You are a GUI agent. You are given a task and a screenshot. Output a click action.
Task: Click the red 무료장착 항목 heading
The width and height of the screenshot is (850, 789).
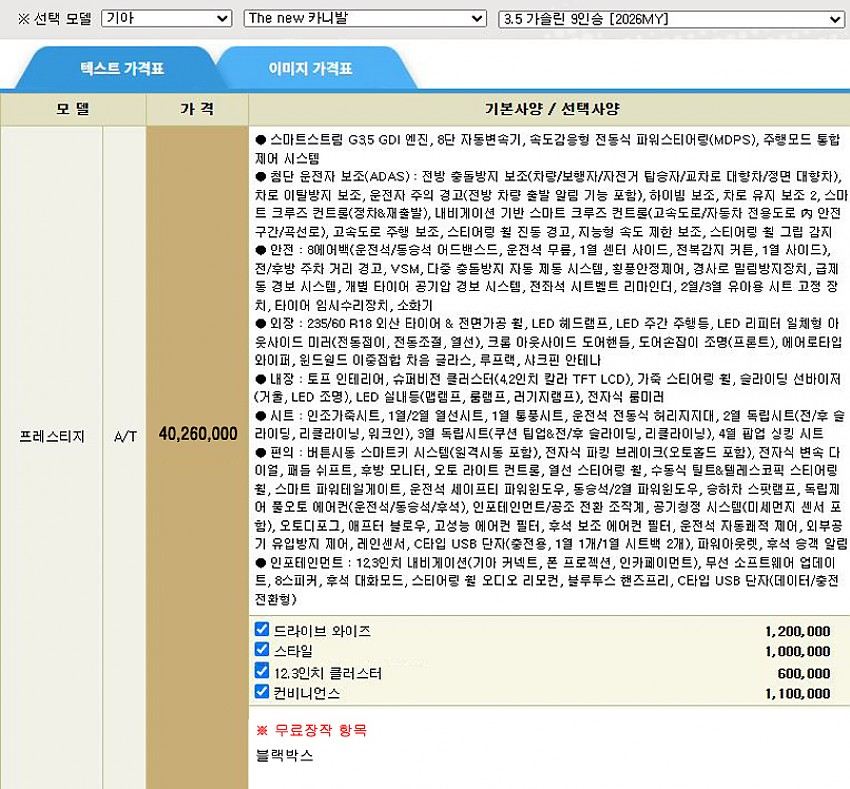point(311,730)
